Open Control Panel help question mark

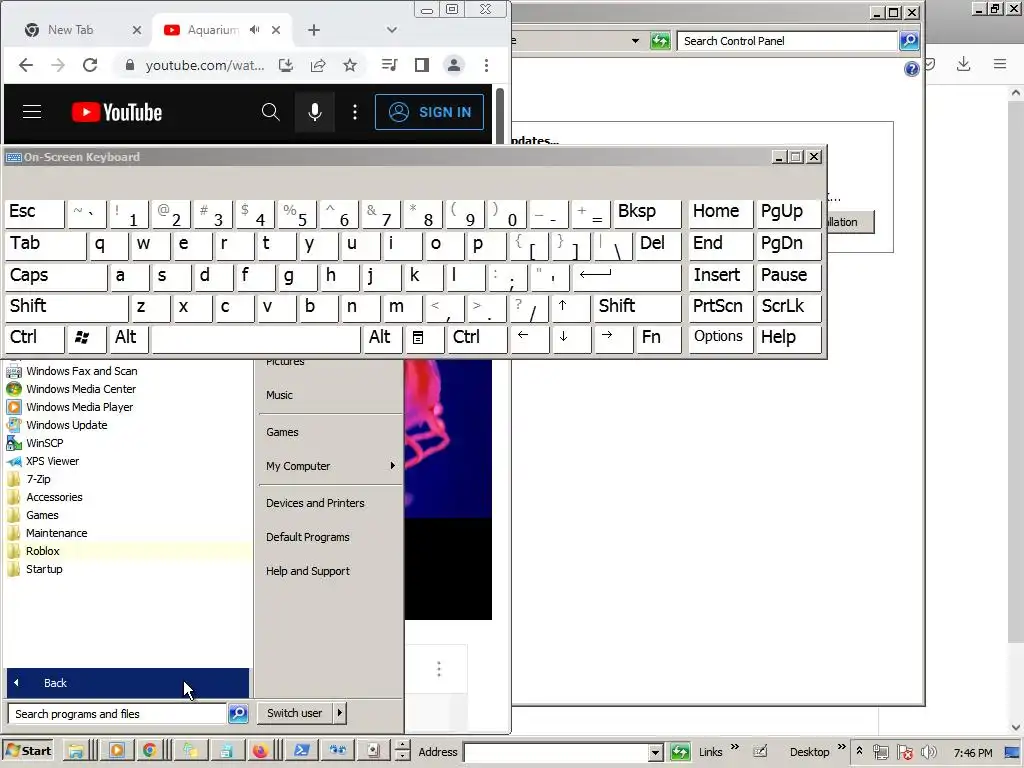tap(912, 69)
